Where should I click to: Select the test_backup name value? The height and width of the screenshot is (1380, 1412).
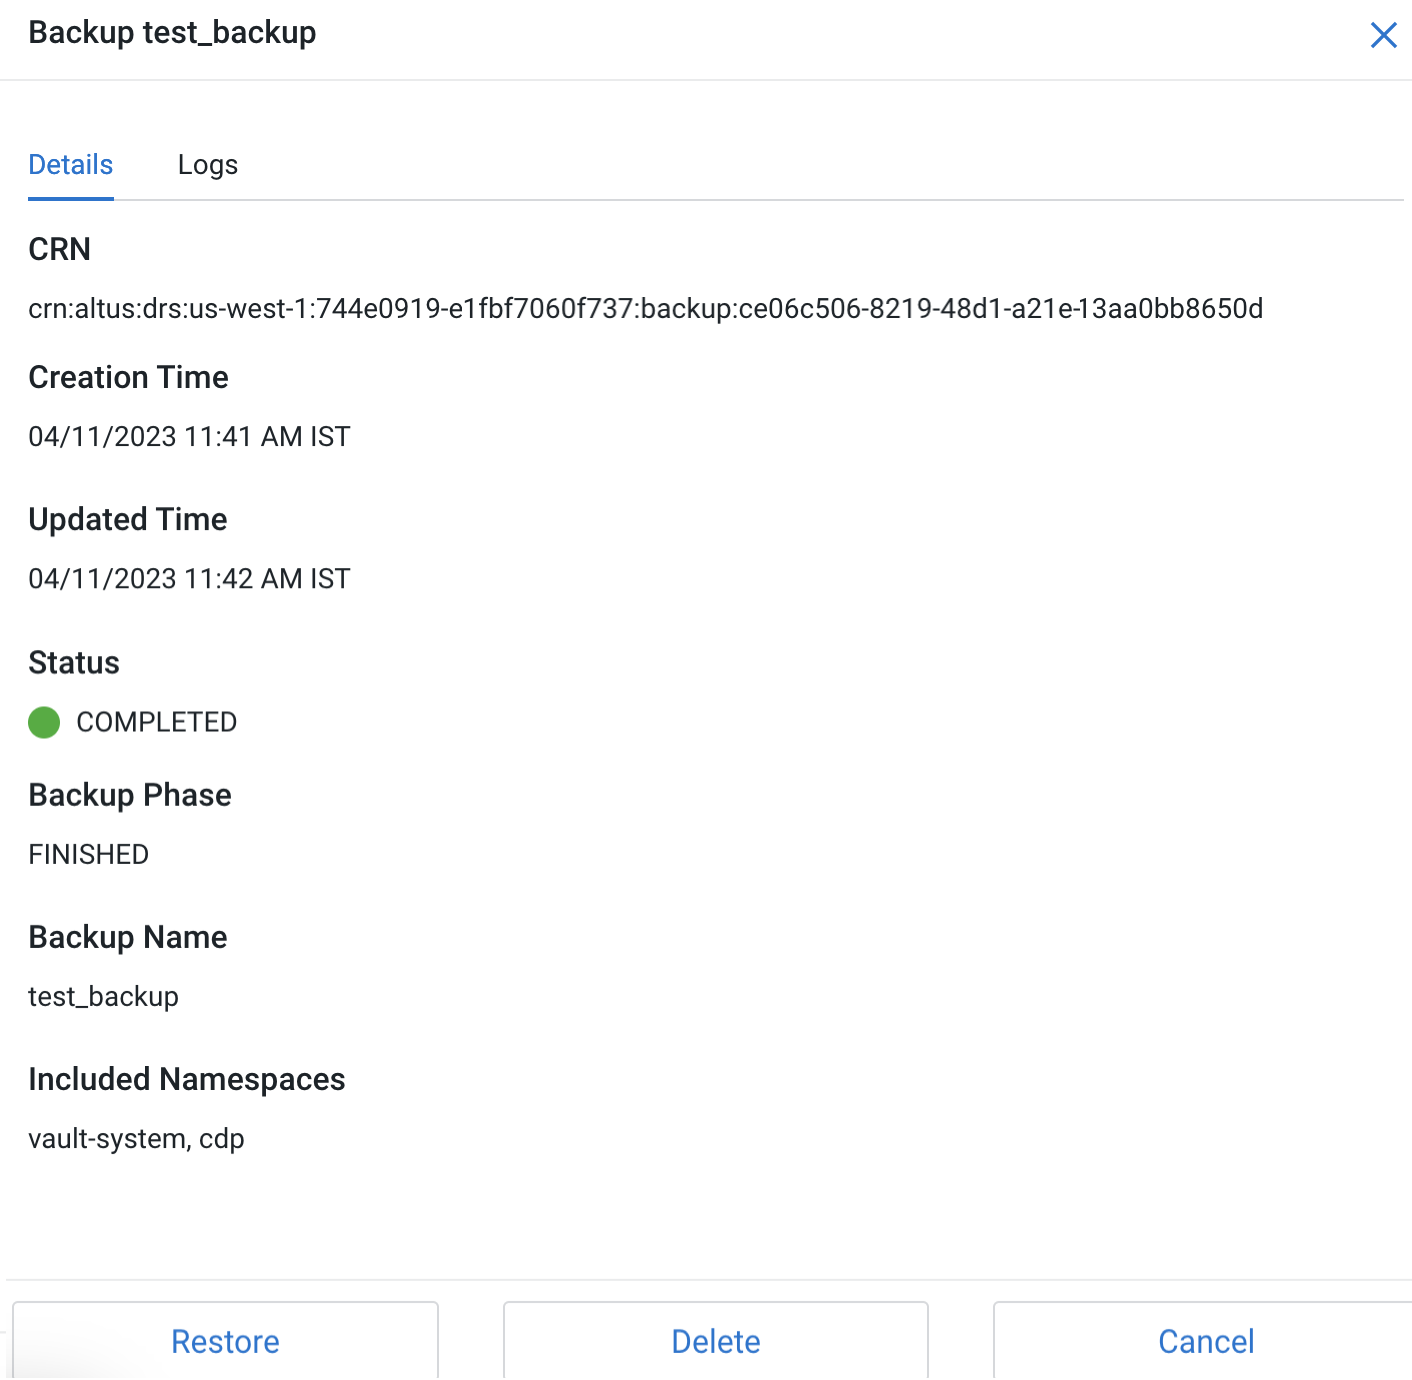tap(103, 996)
